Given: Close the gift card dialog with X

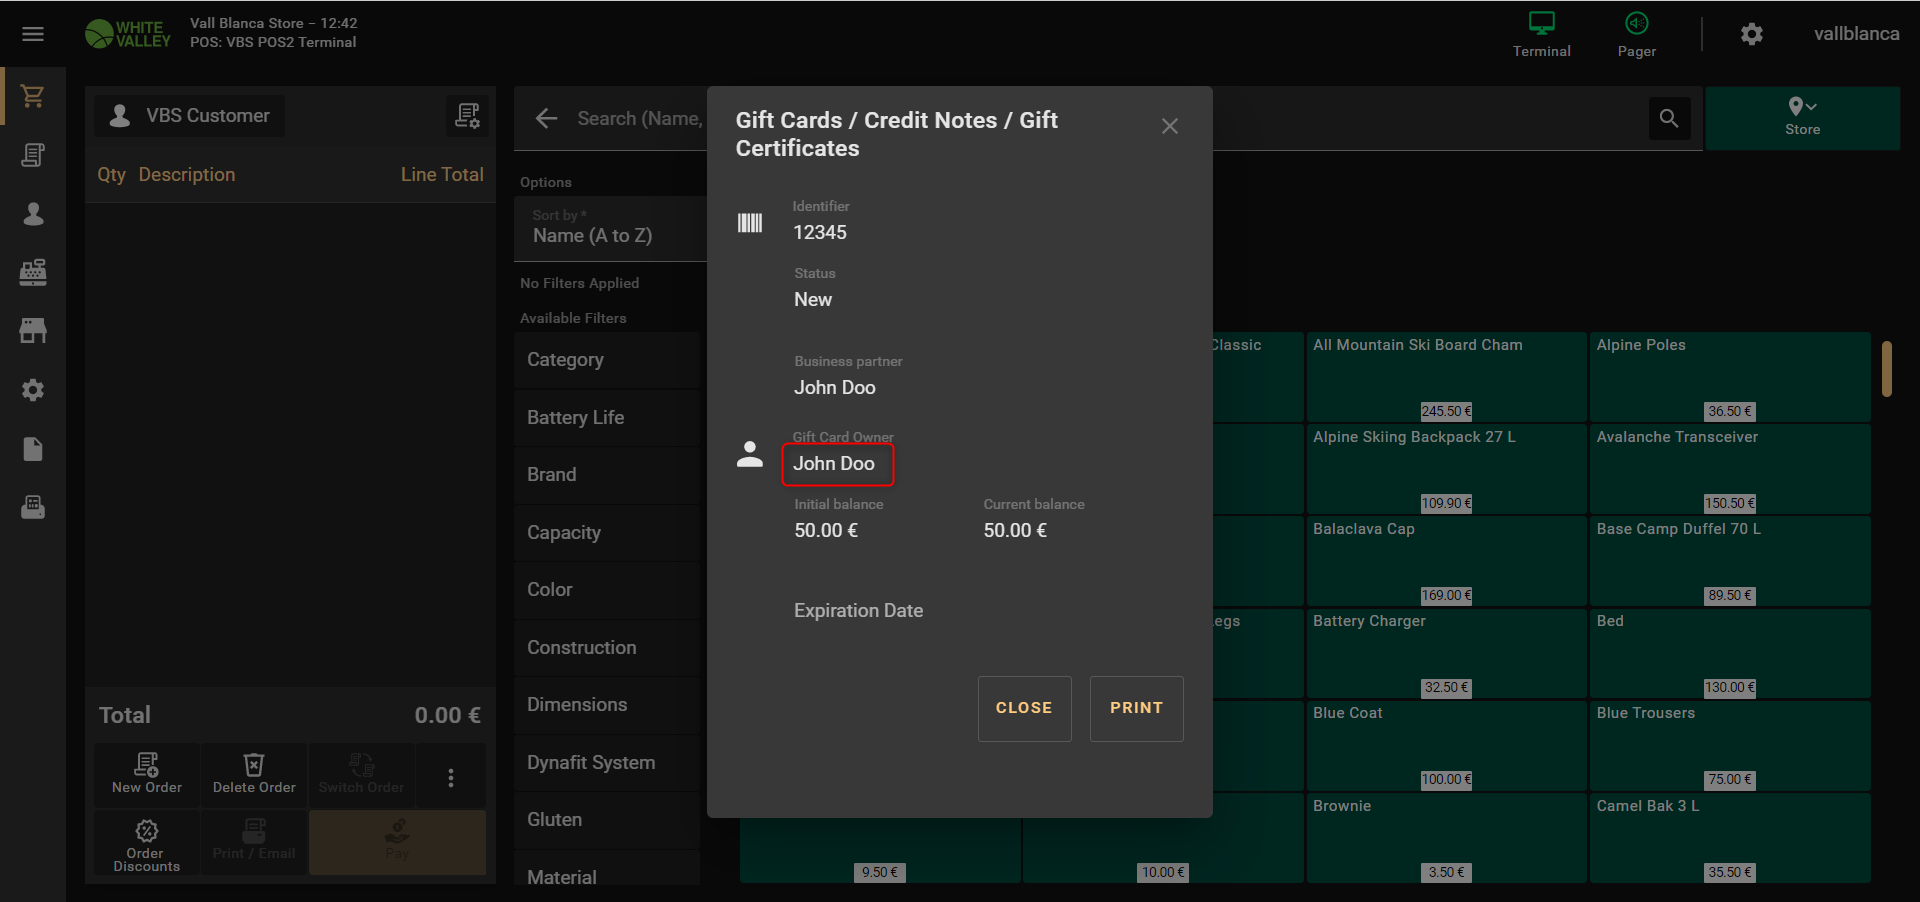Looking at the screenshot, I should pos(1169,126).
